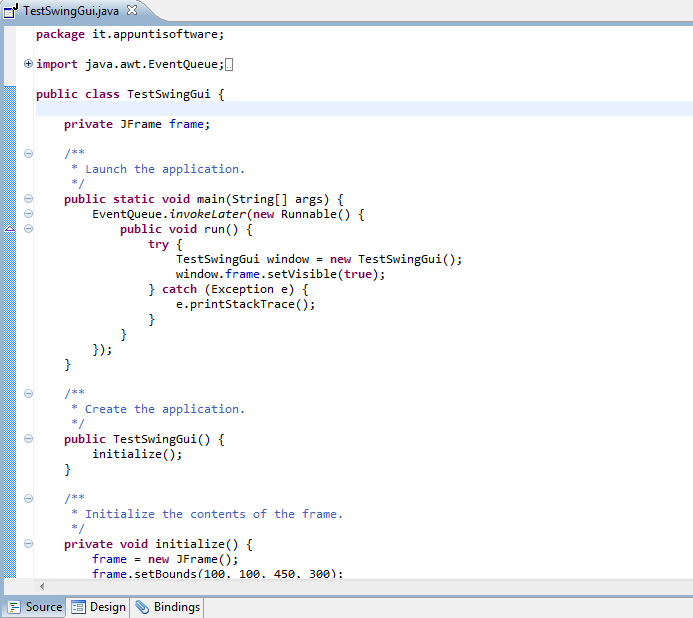Click the Java file icon on the editor tab
The image size is (693, 618).
11,11
